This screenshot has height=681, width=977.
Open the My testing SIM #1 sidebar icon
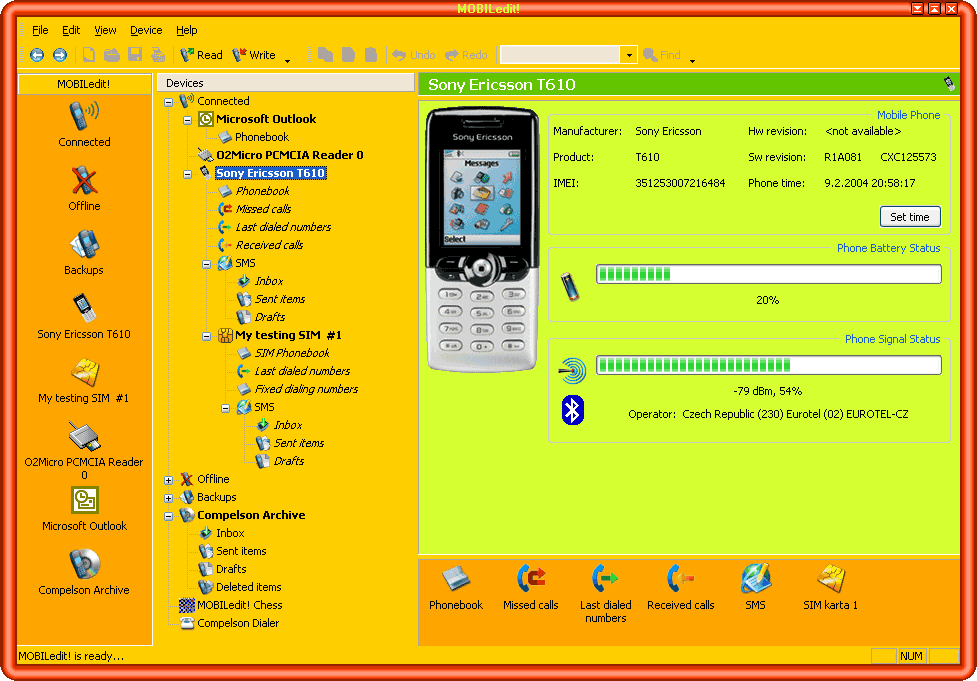[x=84, y=373]
